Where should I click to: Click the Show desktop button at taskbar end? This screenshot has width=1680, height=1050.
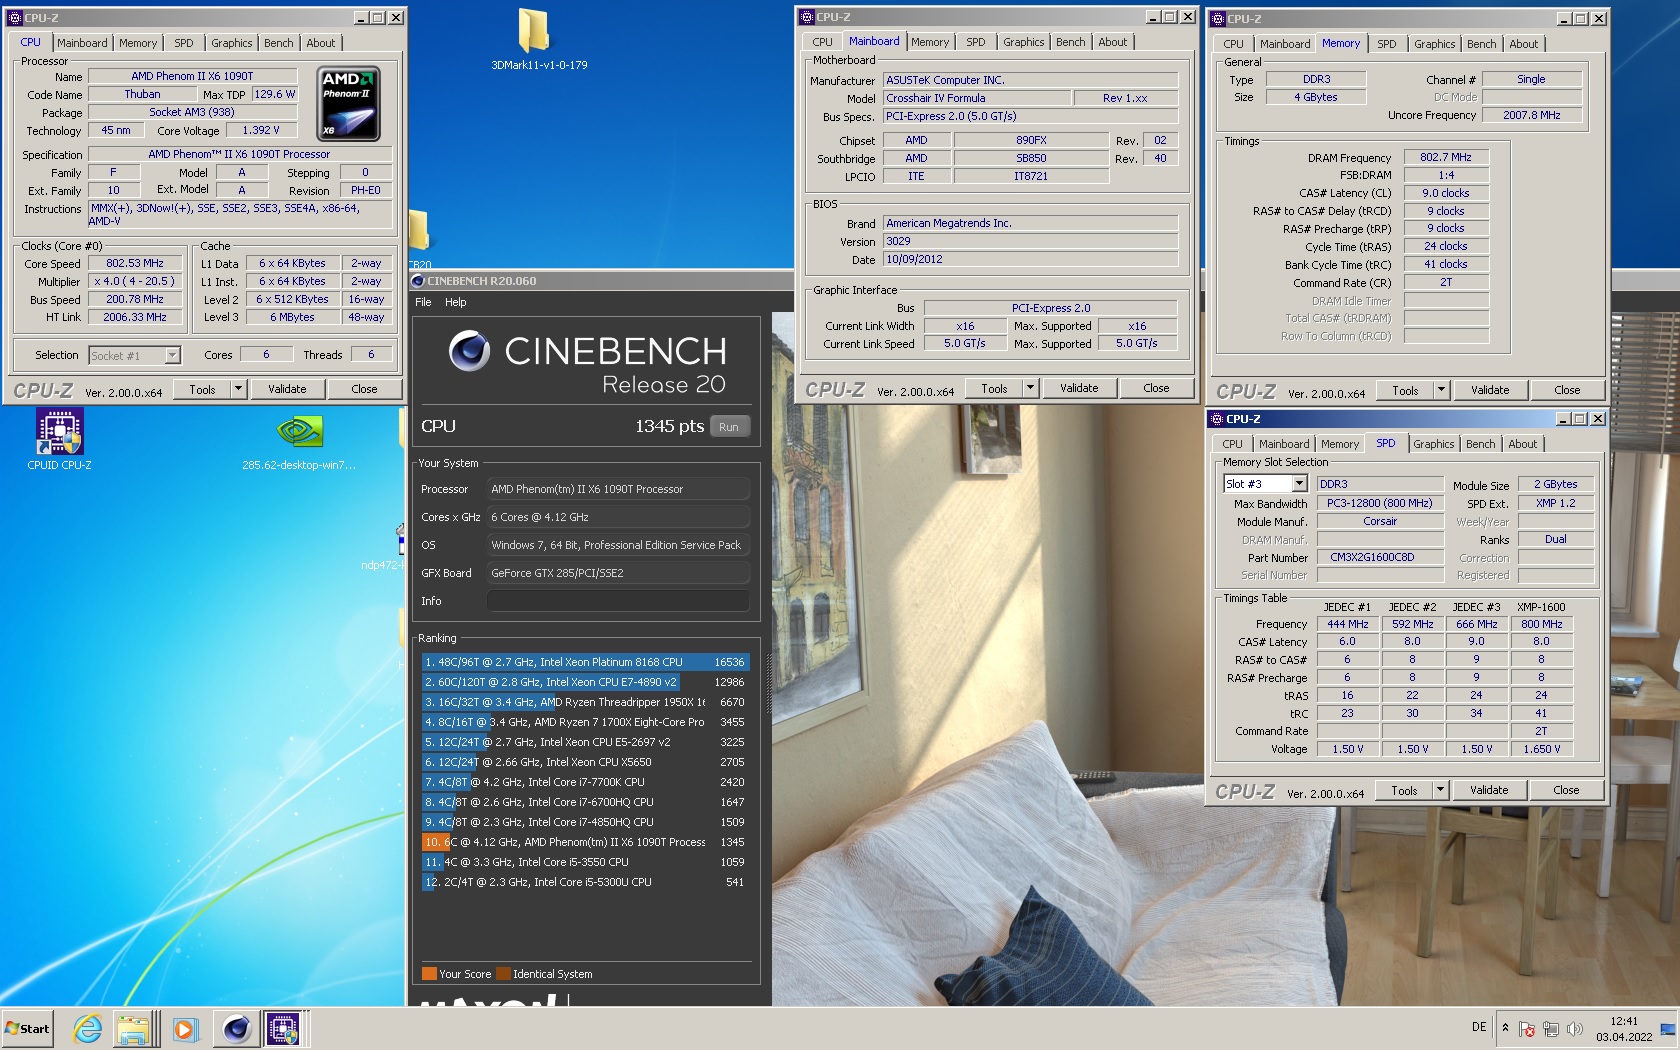click(x=1668, y=1029)
